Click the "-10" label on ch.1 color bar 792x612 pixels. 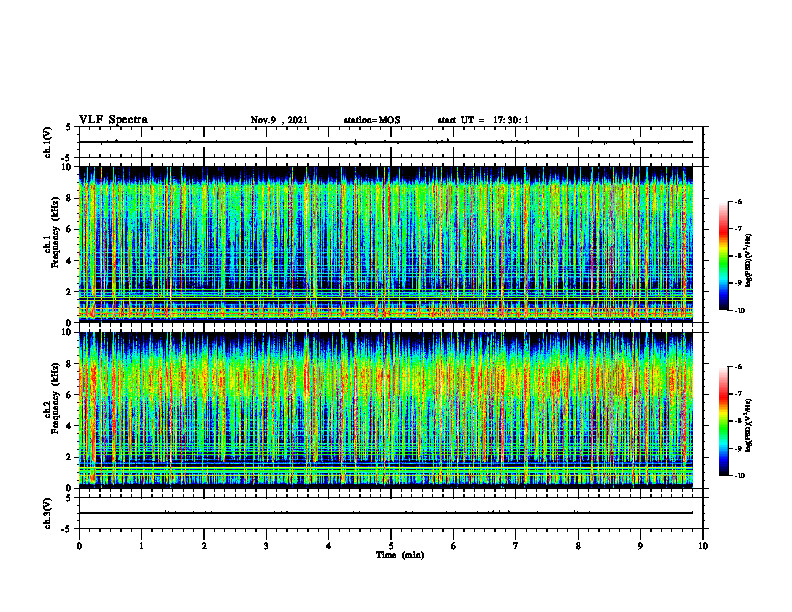point(739,311)
